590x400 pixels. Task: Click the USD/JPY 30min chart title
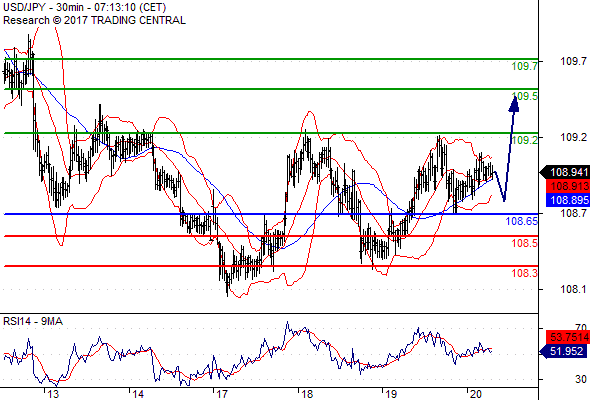85,7
